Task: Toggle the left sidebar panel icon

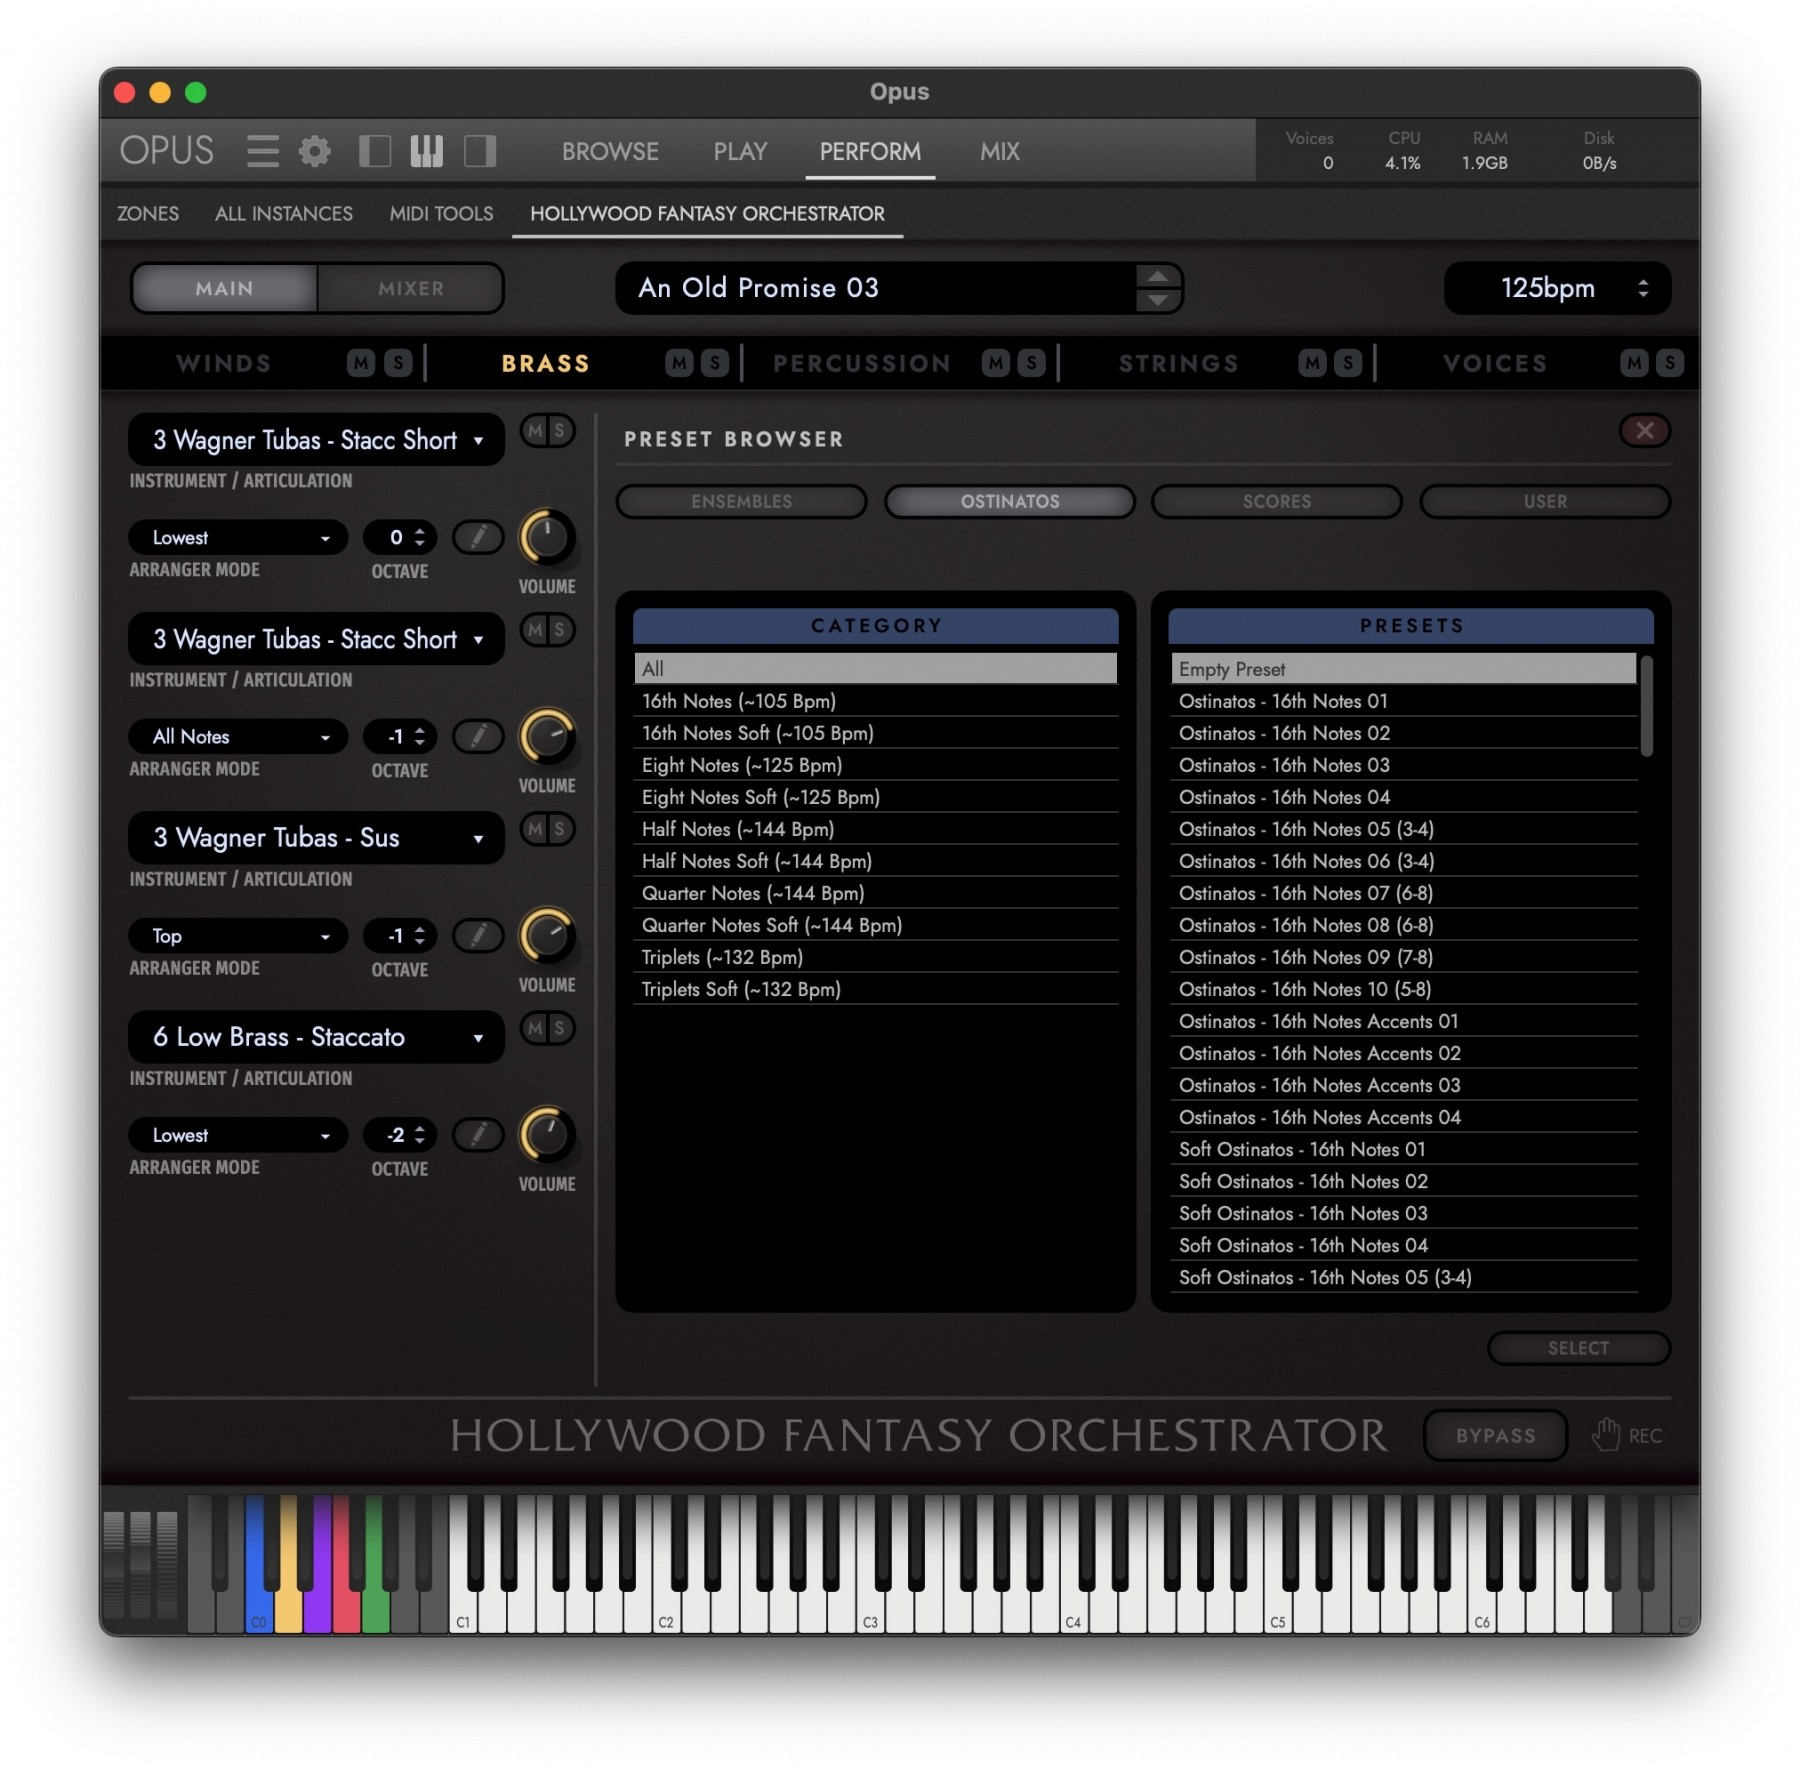Action: coord(374,151)
